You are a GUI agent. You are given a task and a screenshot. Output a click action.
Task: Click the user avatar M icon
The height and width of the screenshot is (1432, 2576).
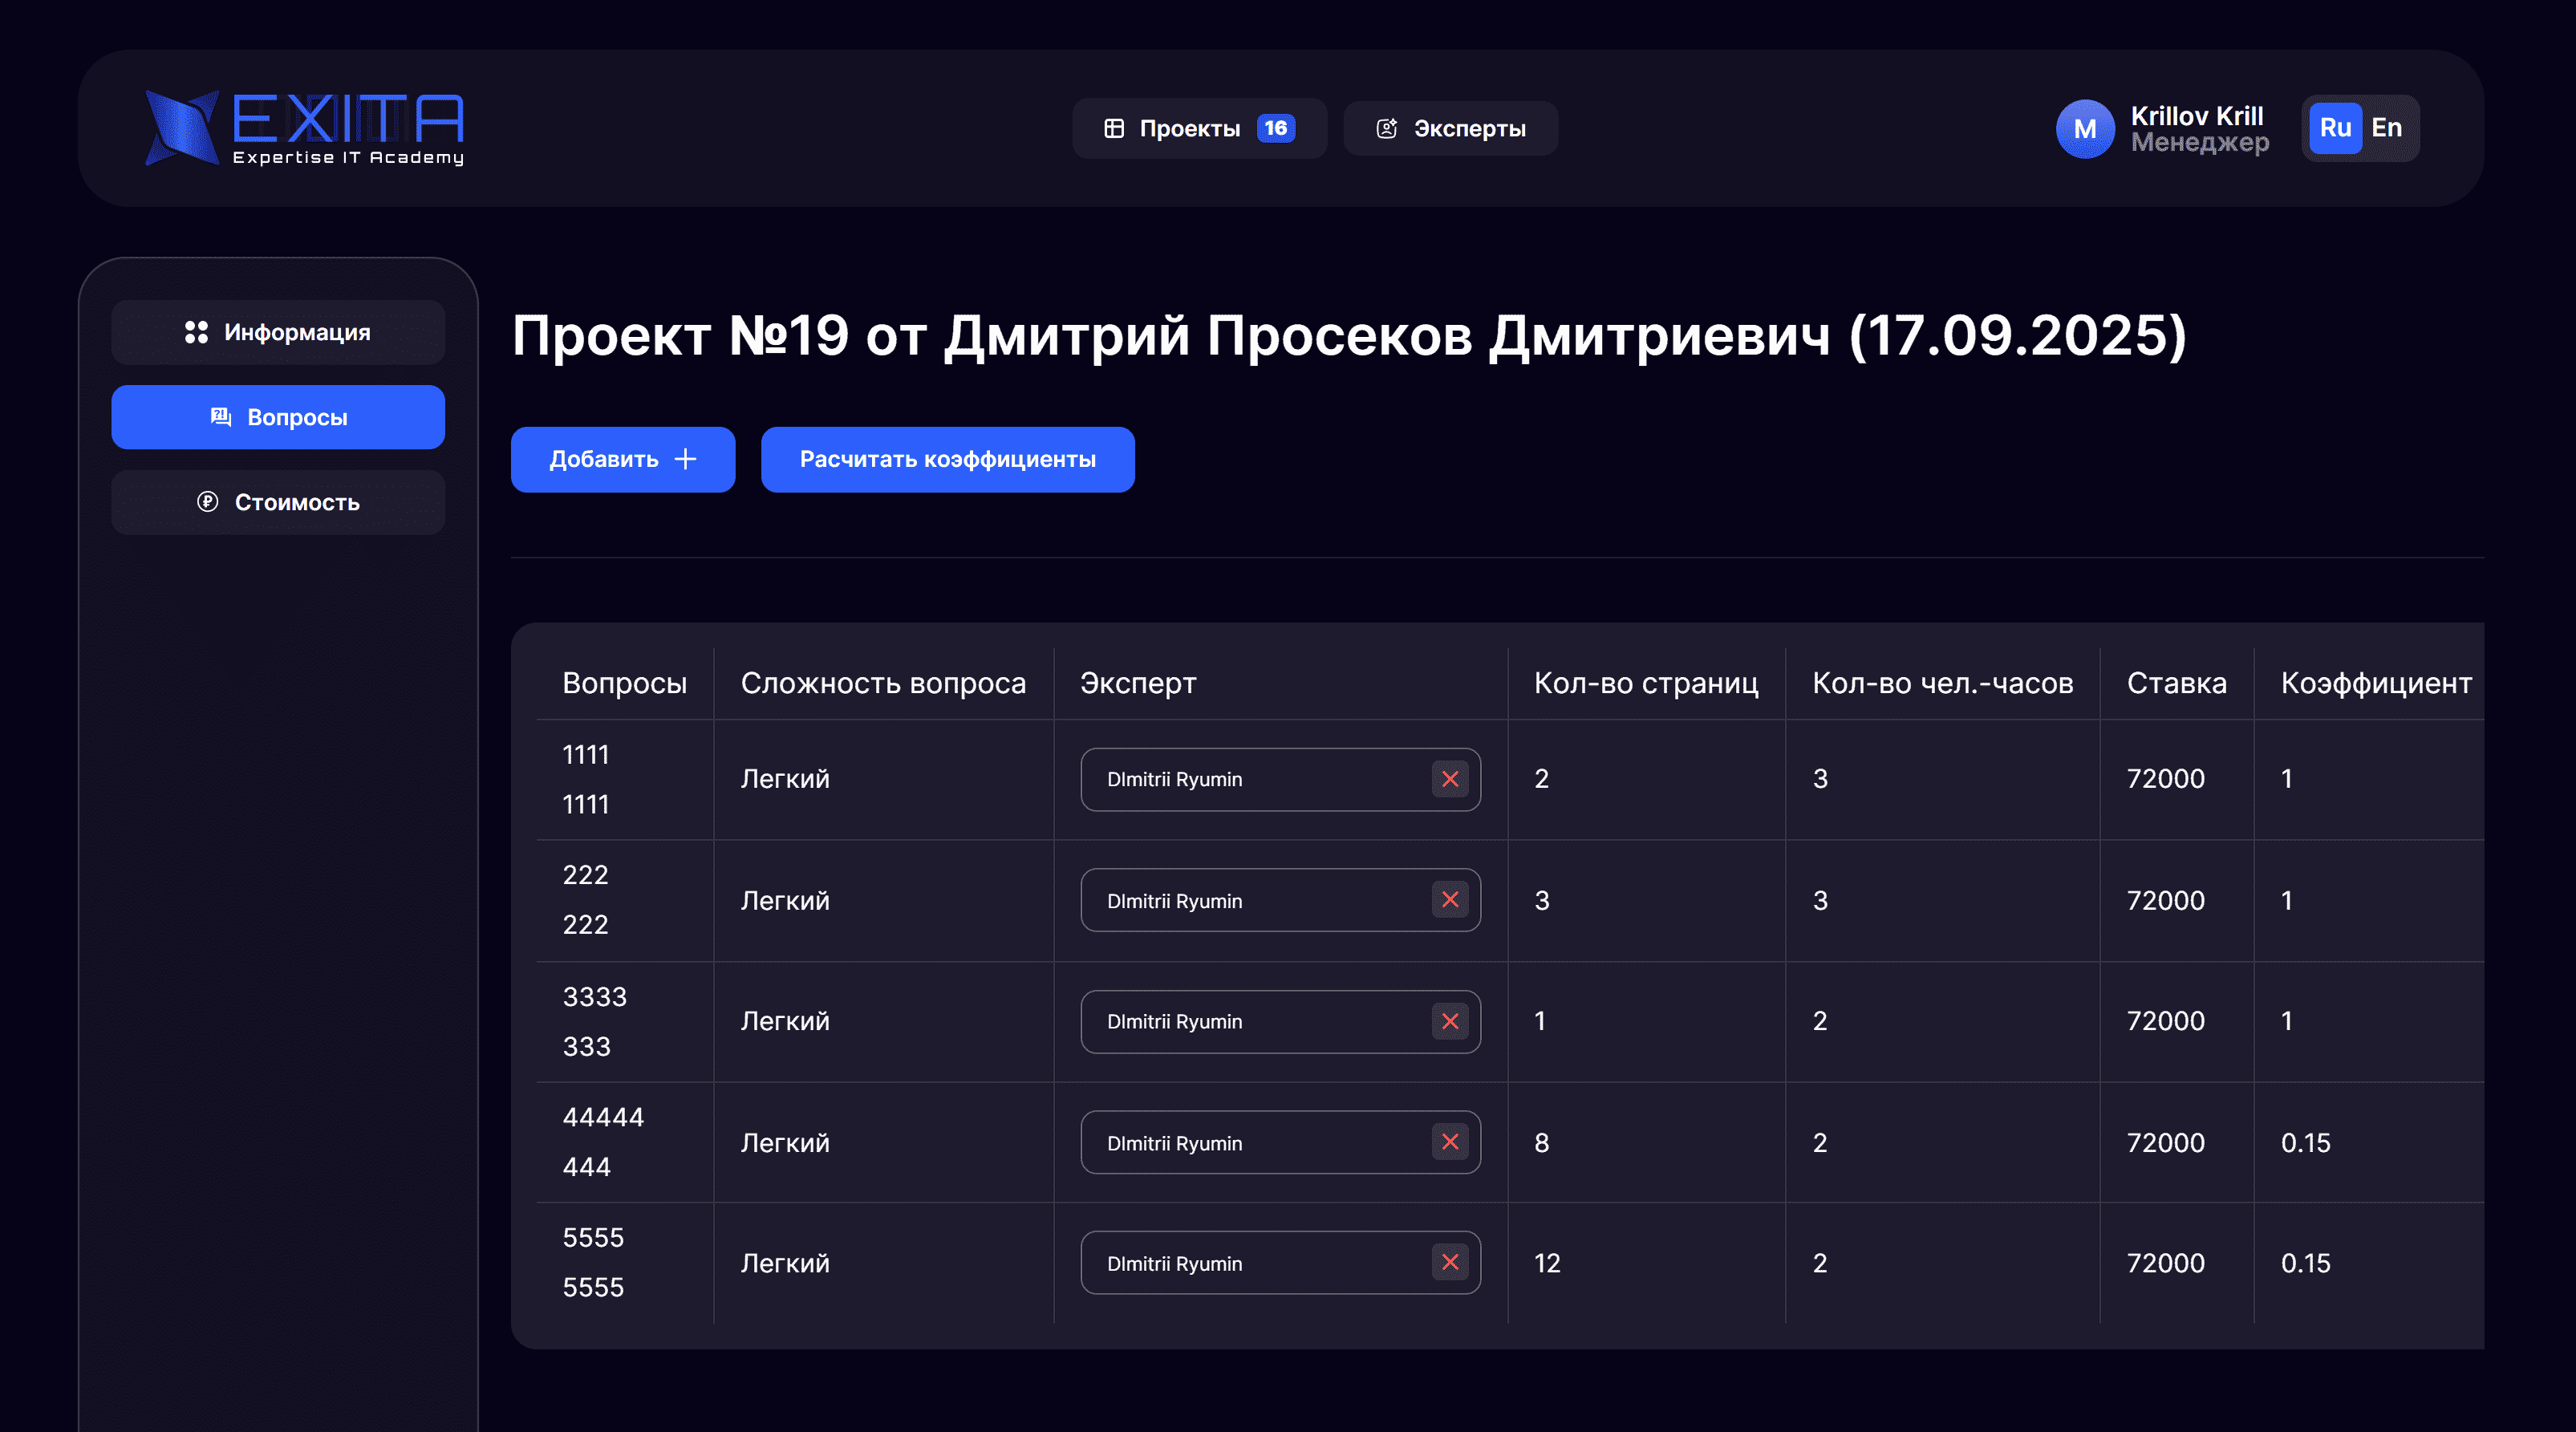(x=2084, y=129)
